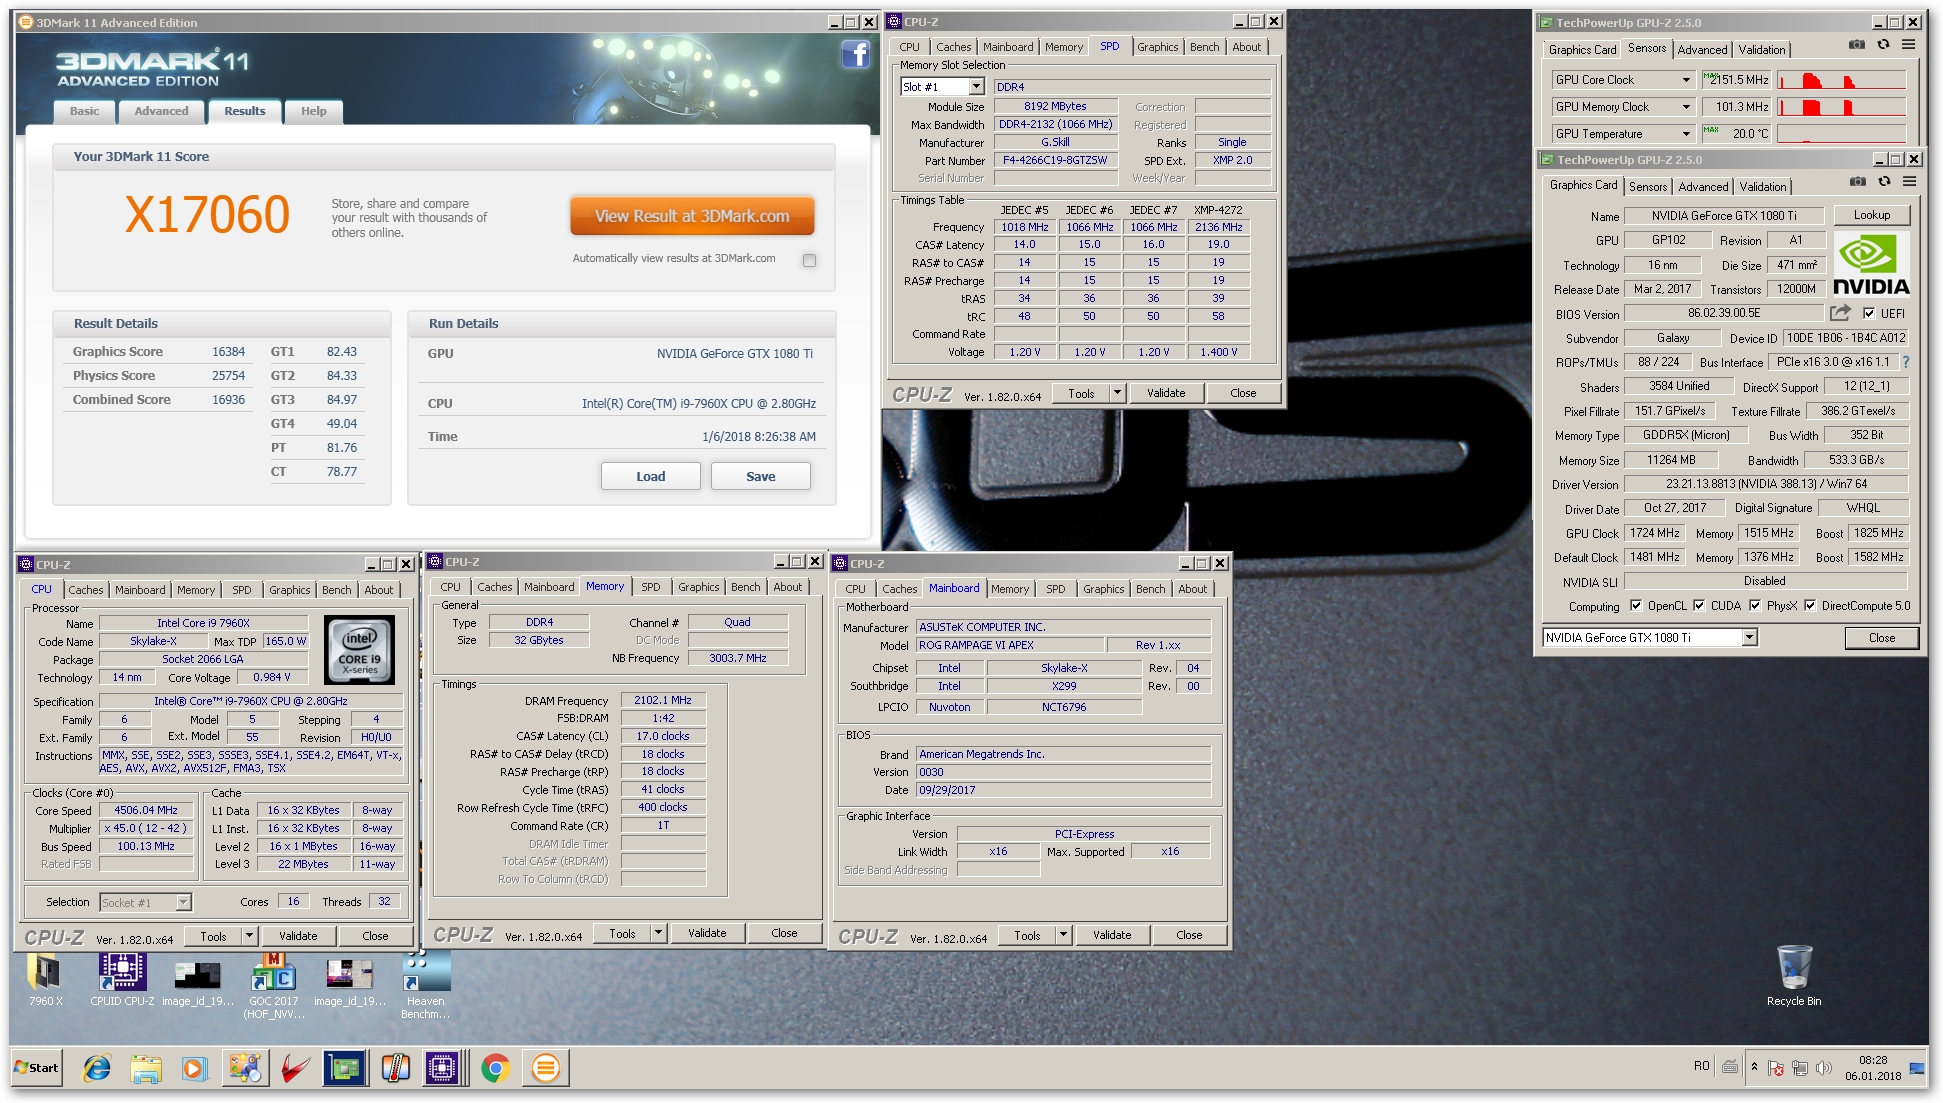Image resolution: width=1943 pixels, height=1103 pixels.
Task: Click the red 3DMark taskbar icon
Action: 295,1068
